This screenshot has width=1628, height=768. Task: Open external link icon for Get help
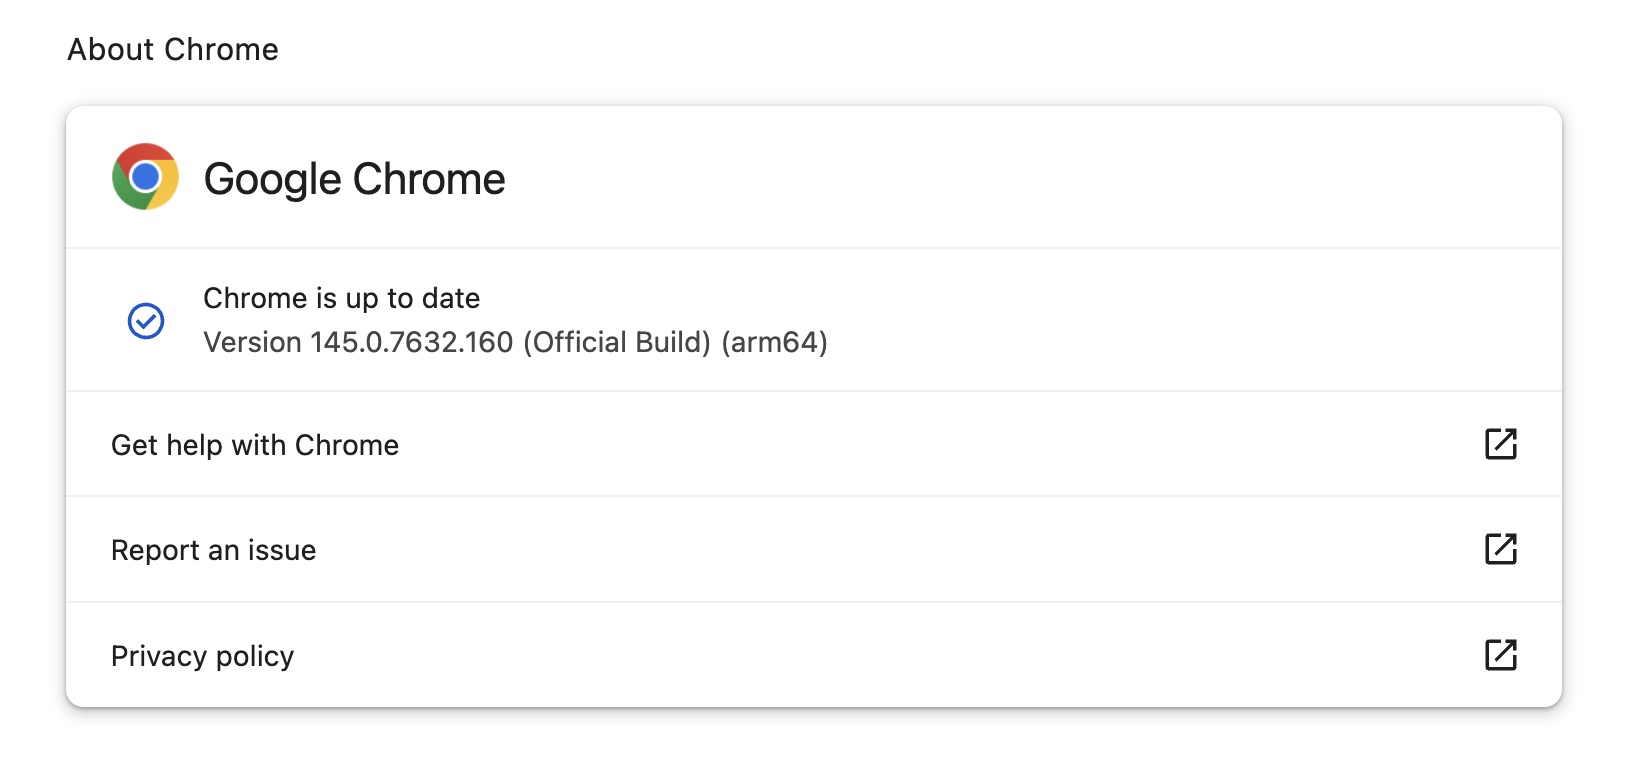pos(1500,444)
